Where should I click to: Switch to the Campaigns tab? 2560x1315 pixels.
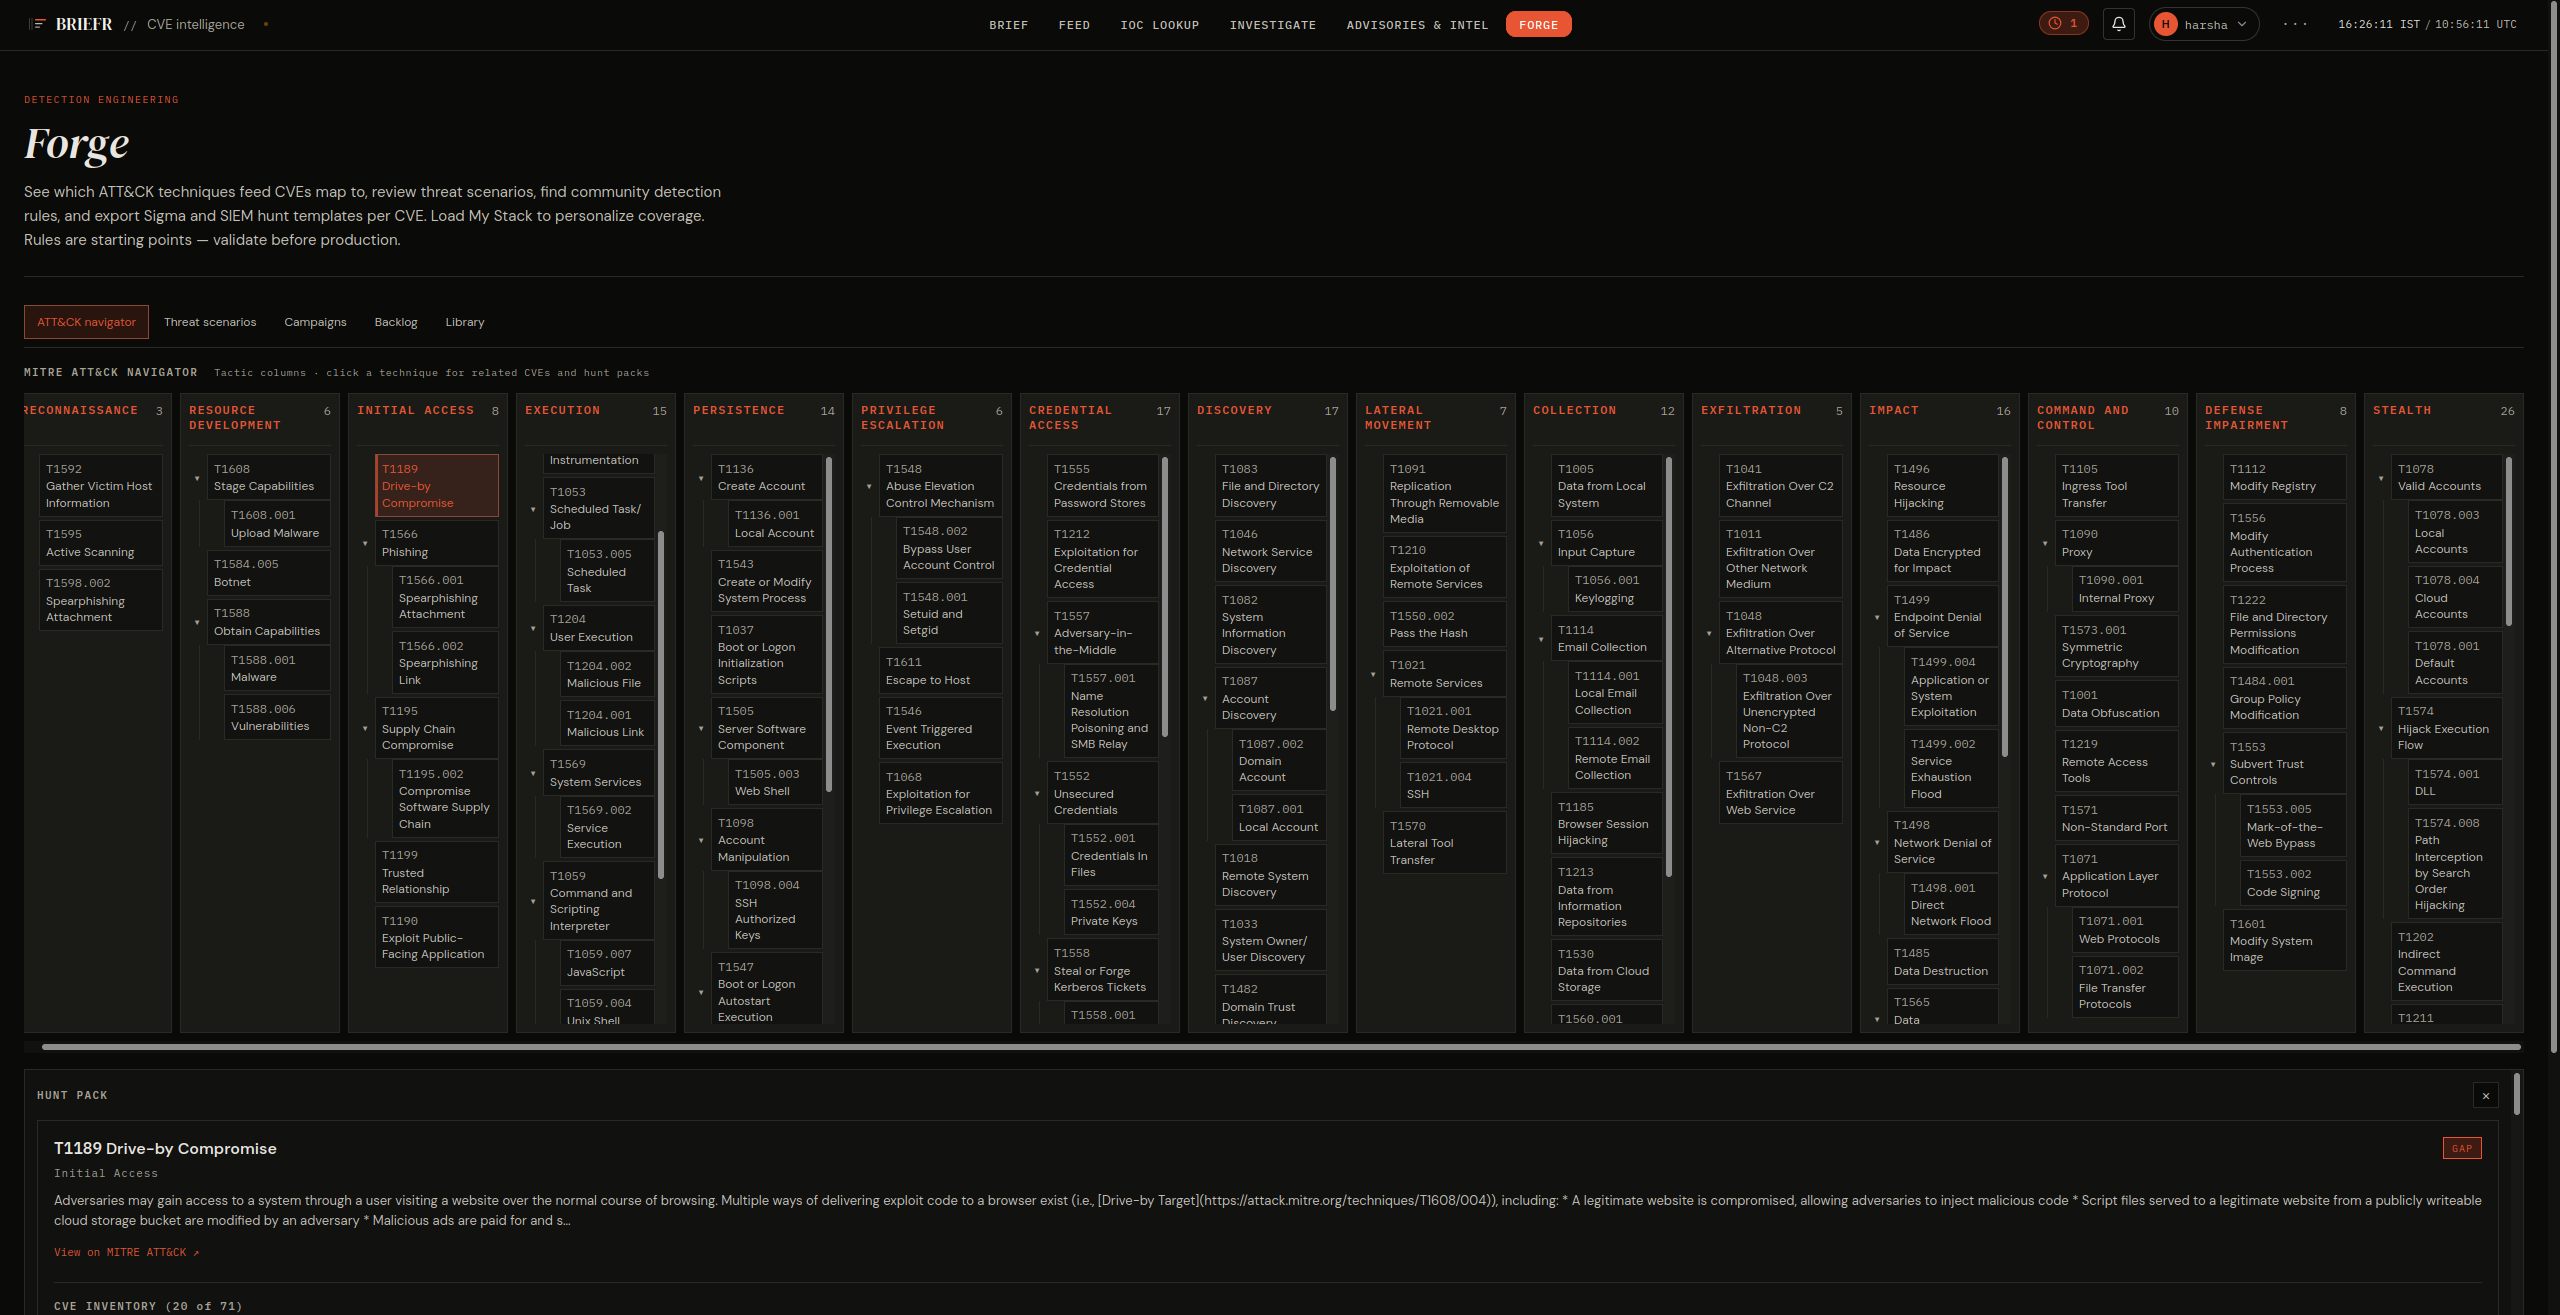click(x=315, y=322)
